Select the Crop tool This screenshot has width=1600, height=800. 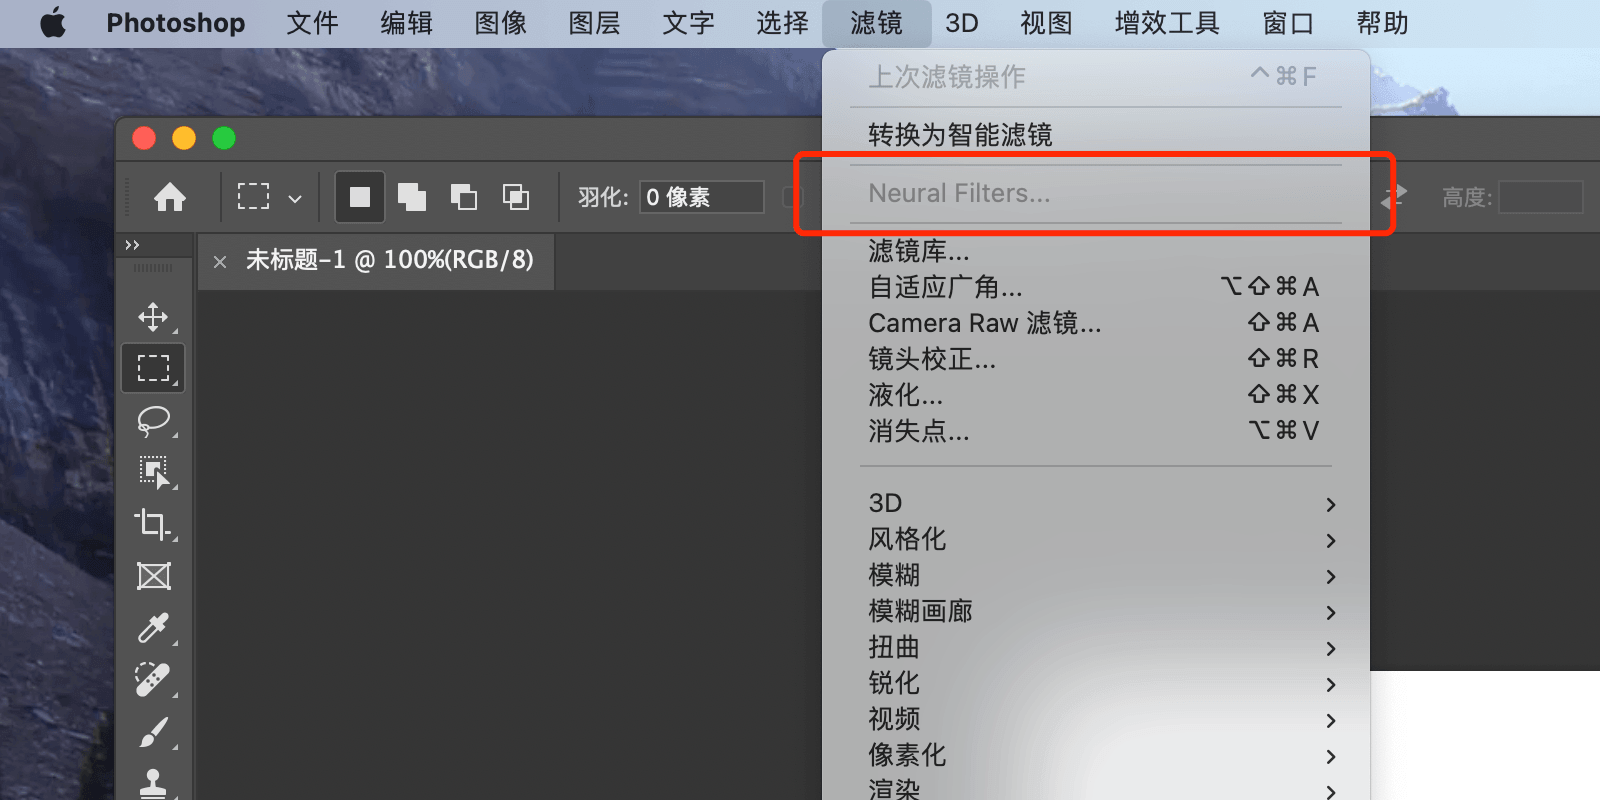(154, 524)
